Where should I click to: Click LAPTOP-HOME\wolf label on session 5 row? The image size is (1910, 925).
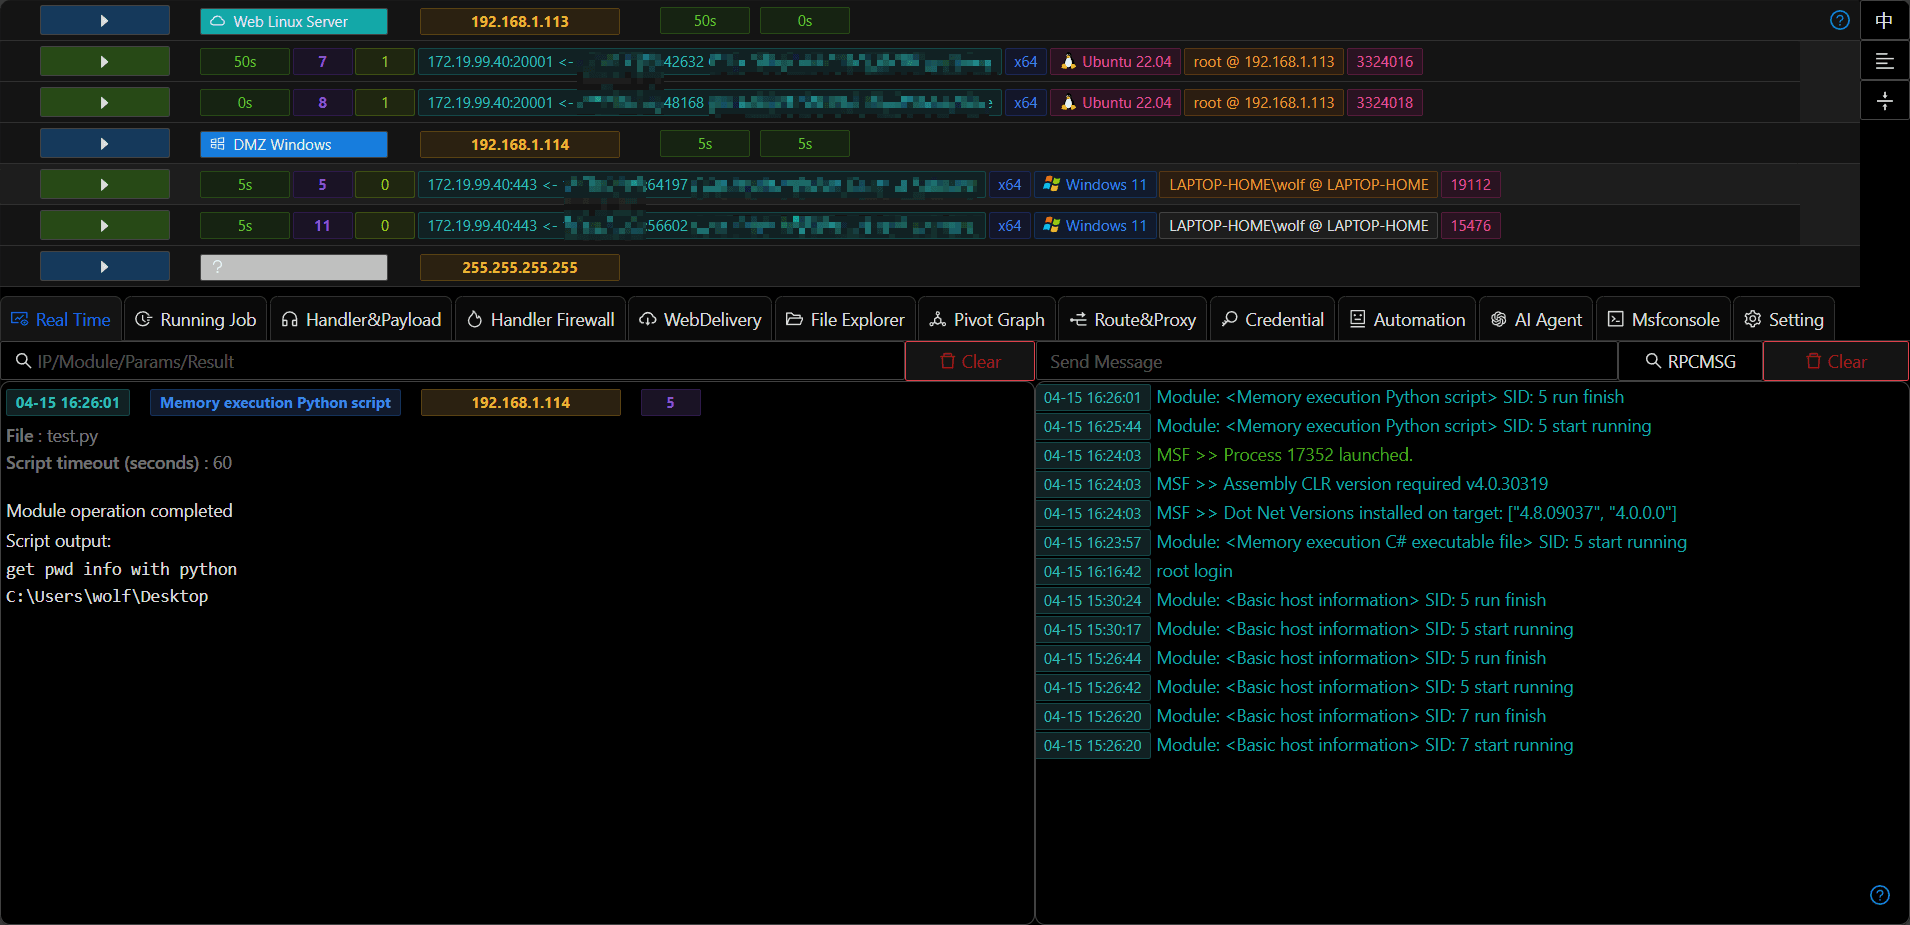pyautogui.click(x=1299, y=185)
